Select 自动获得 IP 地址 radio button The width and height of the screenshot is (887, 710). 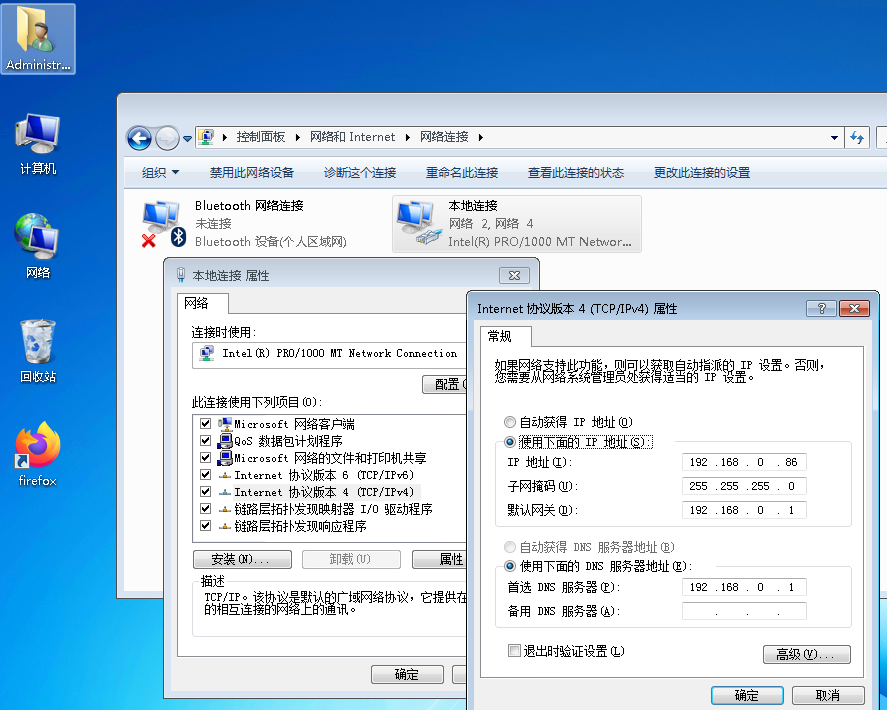coord(511,422)
